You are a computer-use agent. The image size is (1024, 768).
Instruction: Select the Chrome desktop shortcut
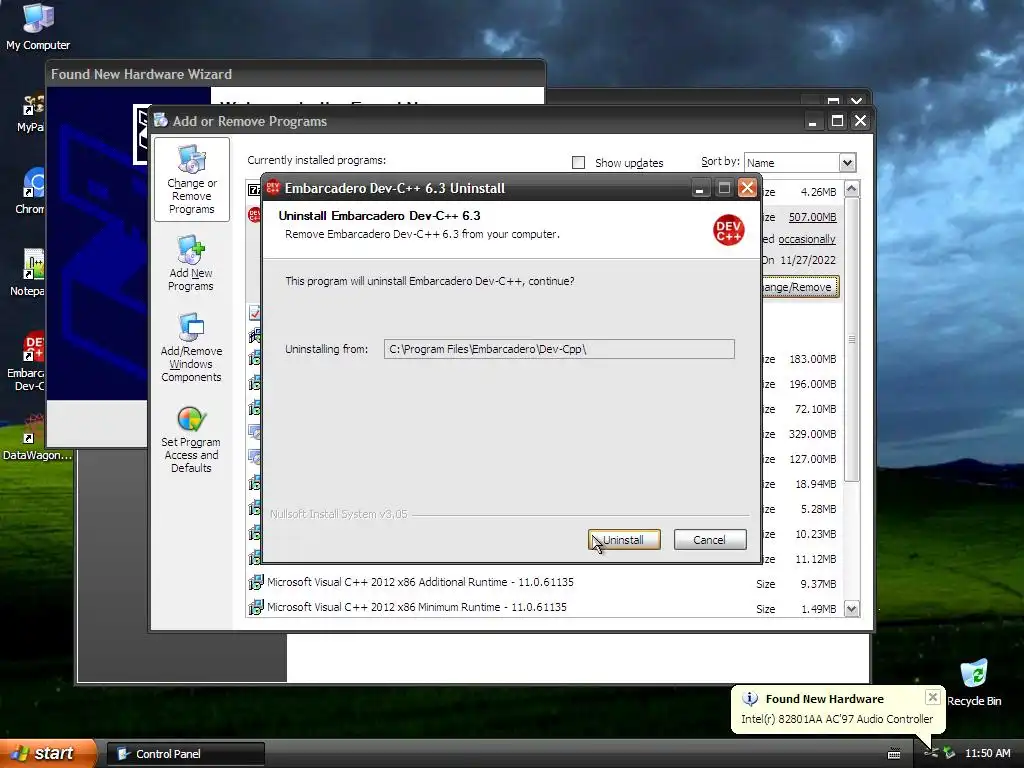click(30, 191)
